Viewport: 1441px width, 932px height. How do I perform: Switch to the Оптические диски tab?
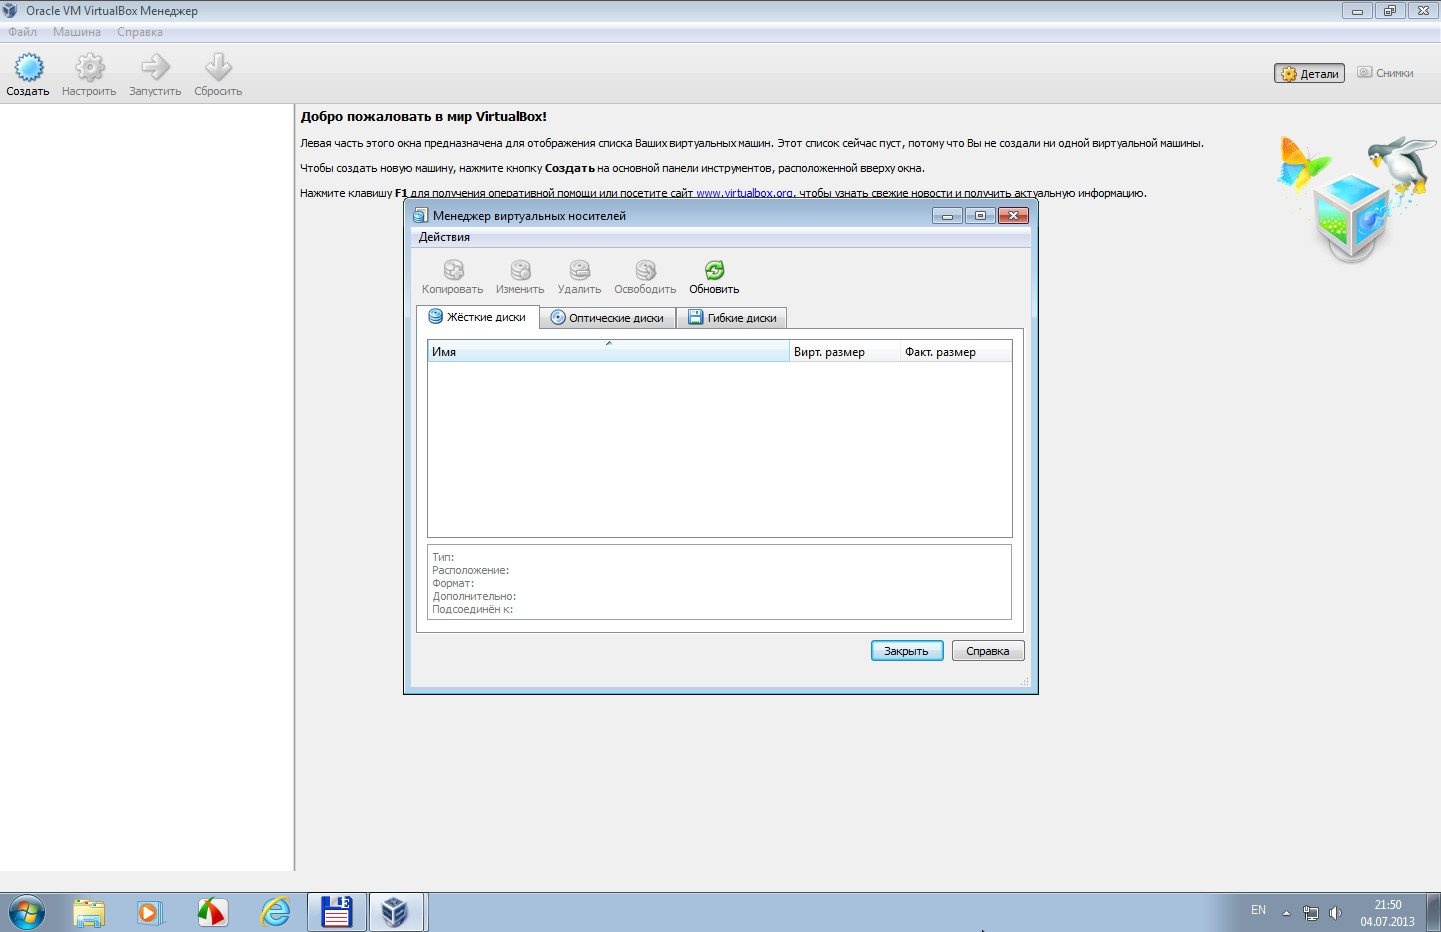607,318
